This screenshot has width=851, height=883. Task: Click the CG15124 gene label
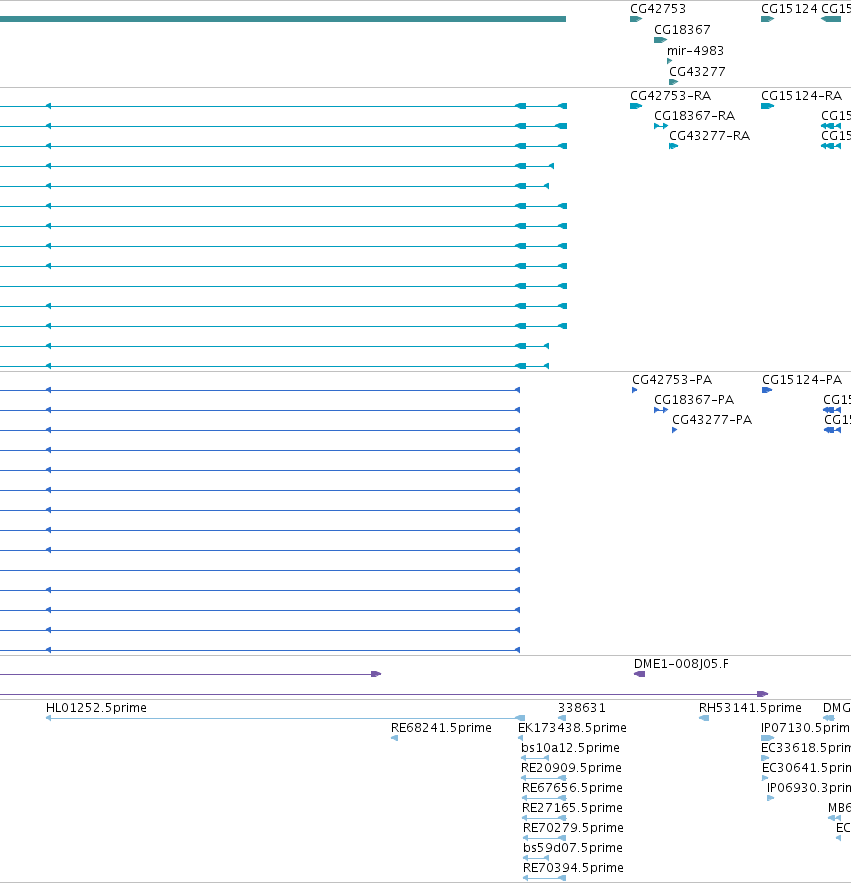788,8
